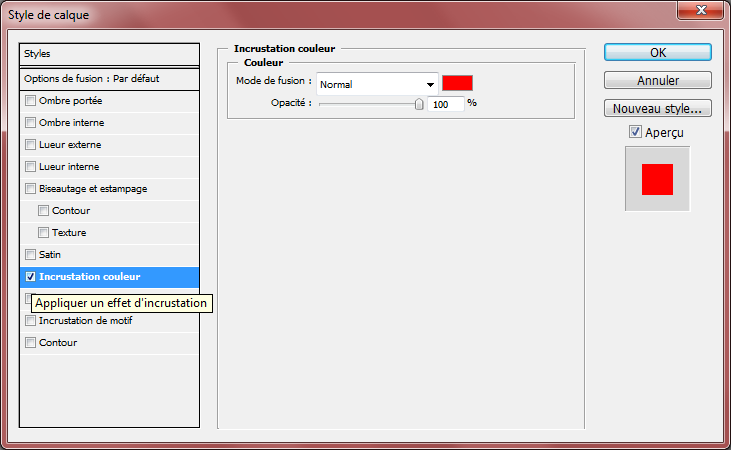The image size is (731, 450).
Task: Enable the Ombre portée checkbox
Action: point(31,101)
